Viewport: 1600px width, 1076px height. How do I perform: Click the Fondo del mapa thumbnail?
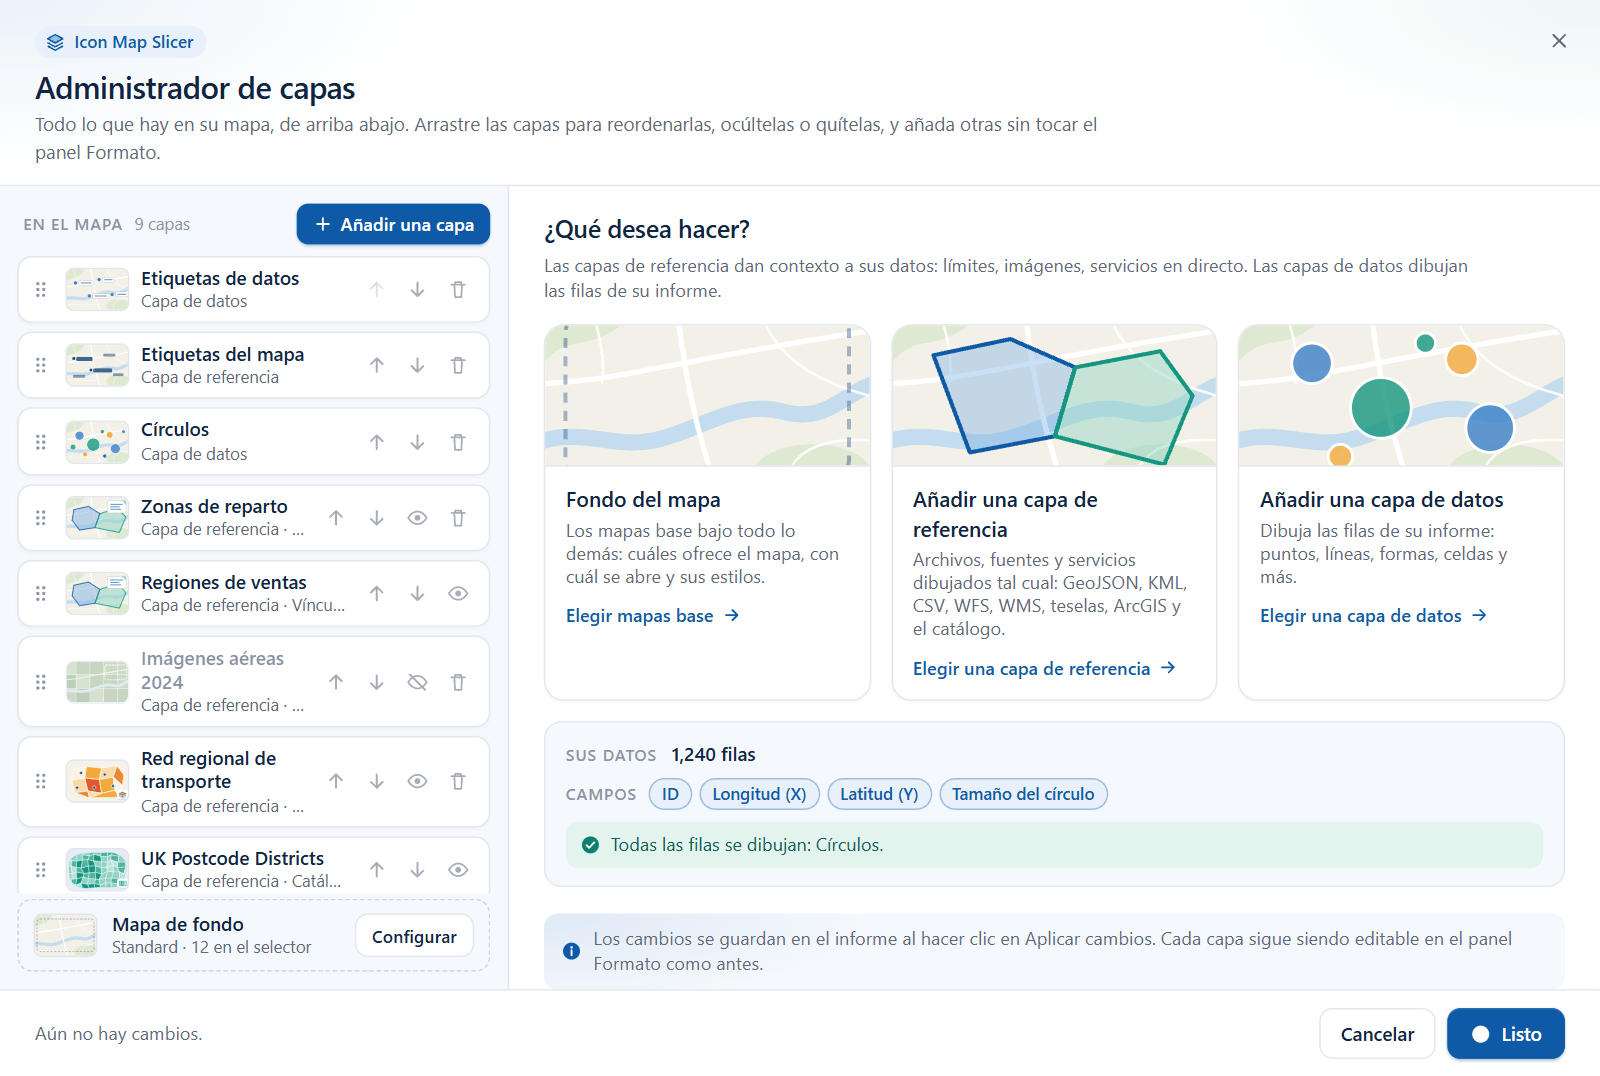pyautogui.click(x=707, y=395)
